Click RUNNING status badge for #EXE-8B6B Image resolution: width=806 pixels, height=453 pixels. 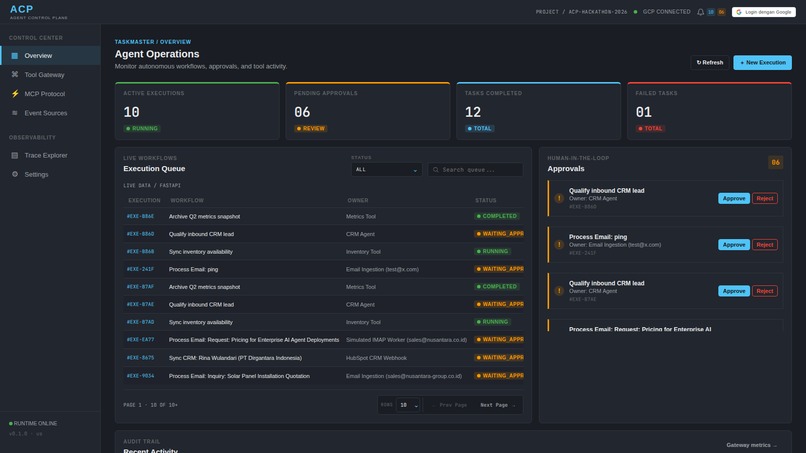[x=492, y=251]
